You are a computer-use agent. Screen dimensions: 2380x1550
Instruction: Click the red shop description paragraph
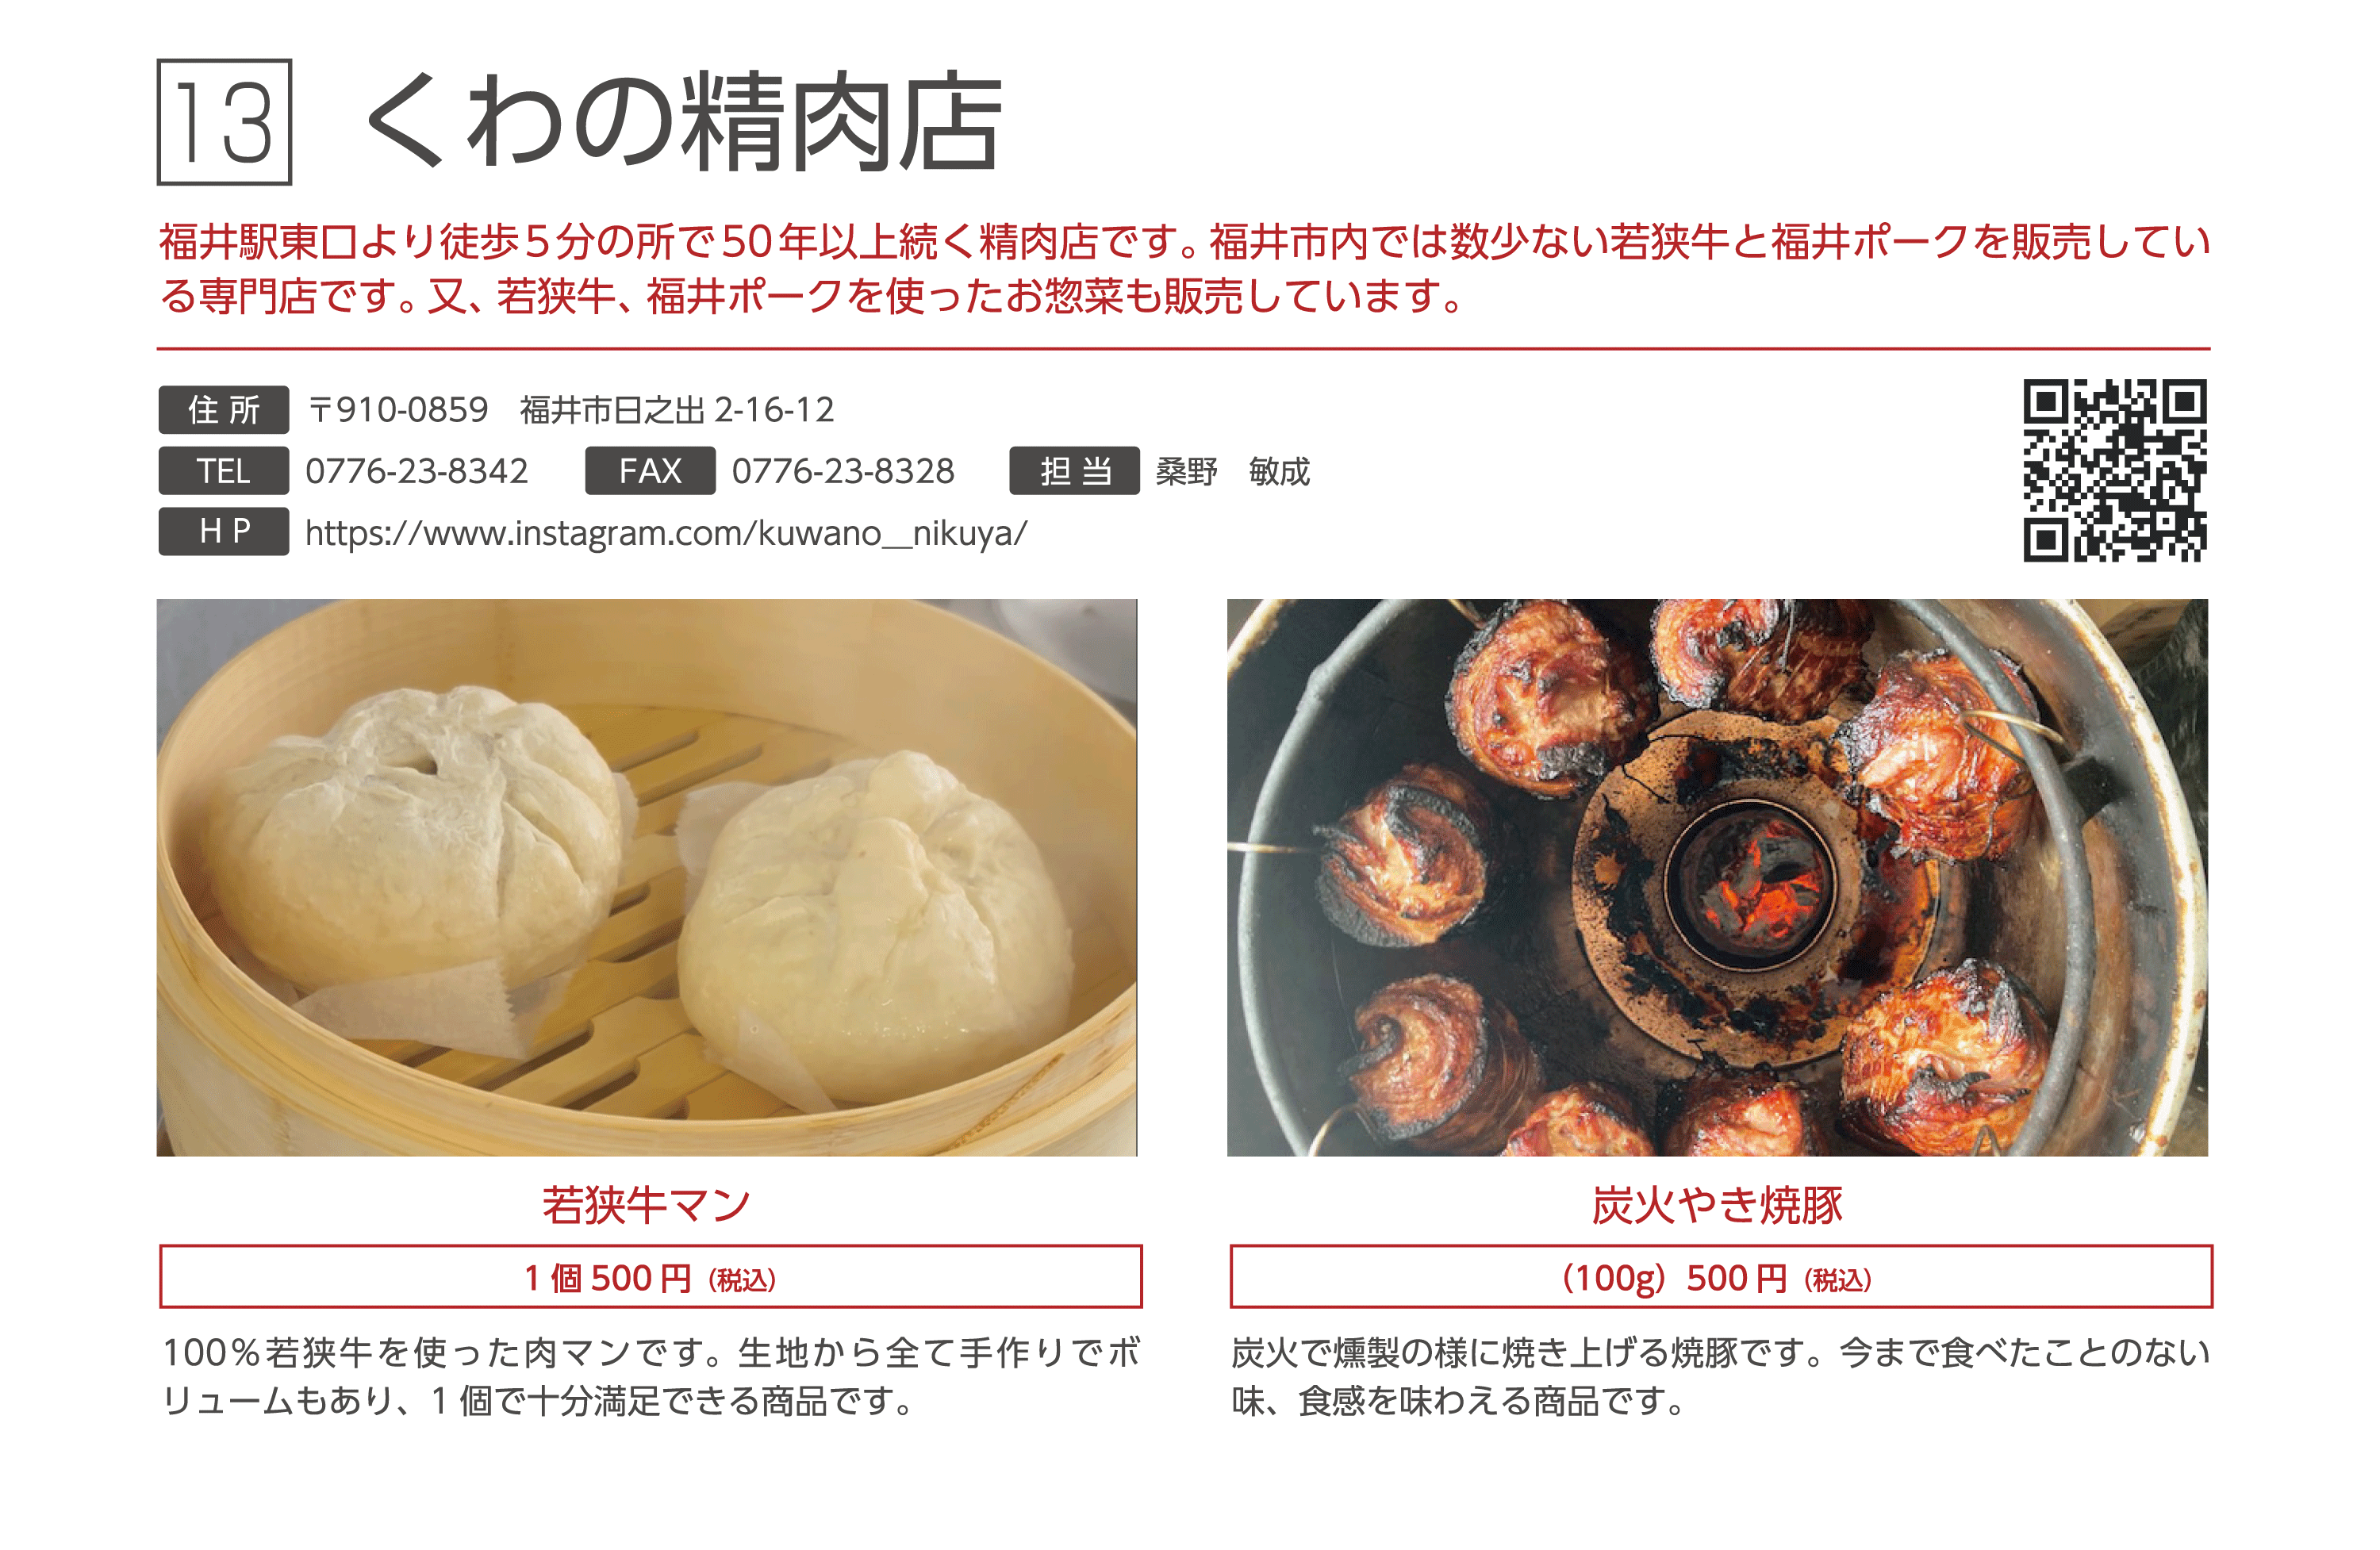[x=1184, y=268]
